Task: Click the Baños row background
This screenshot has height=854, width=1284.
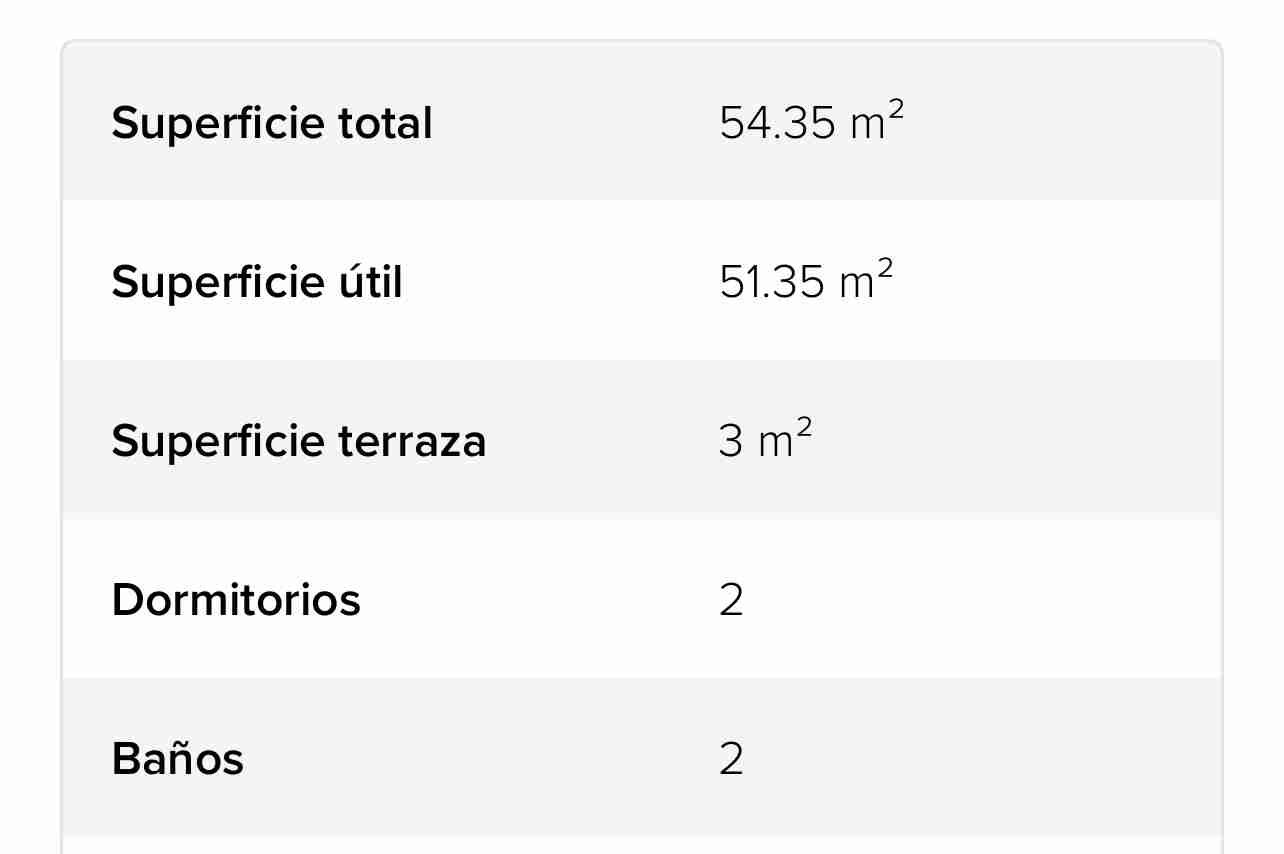Action: pos(641,757)
